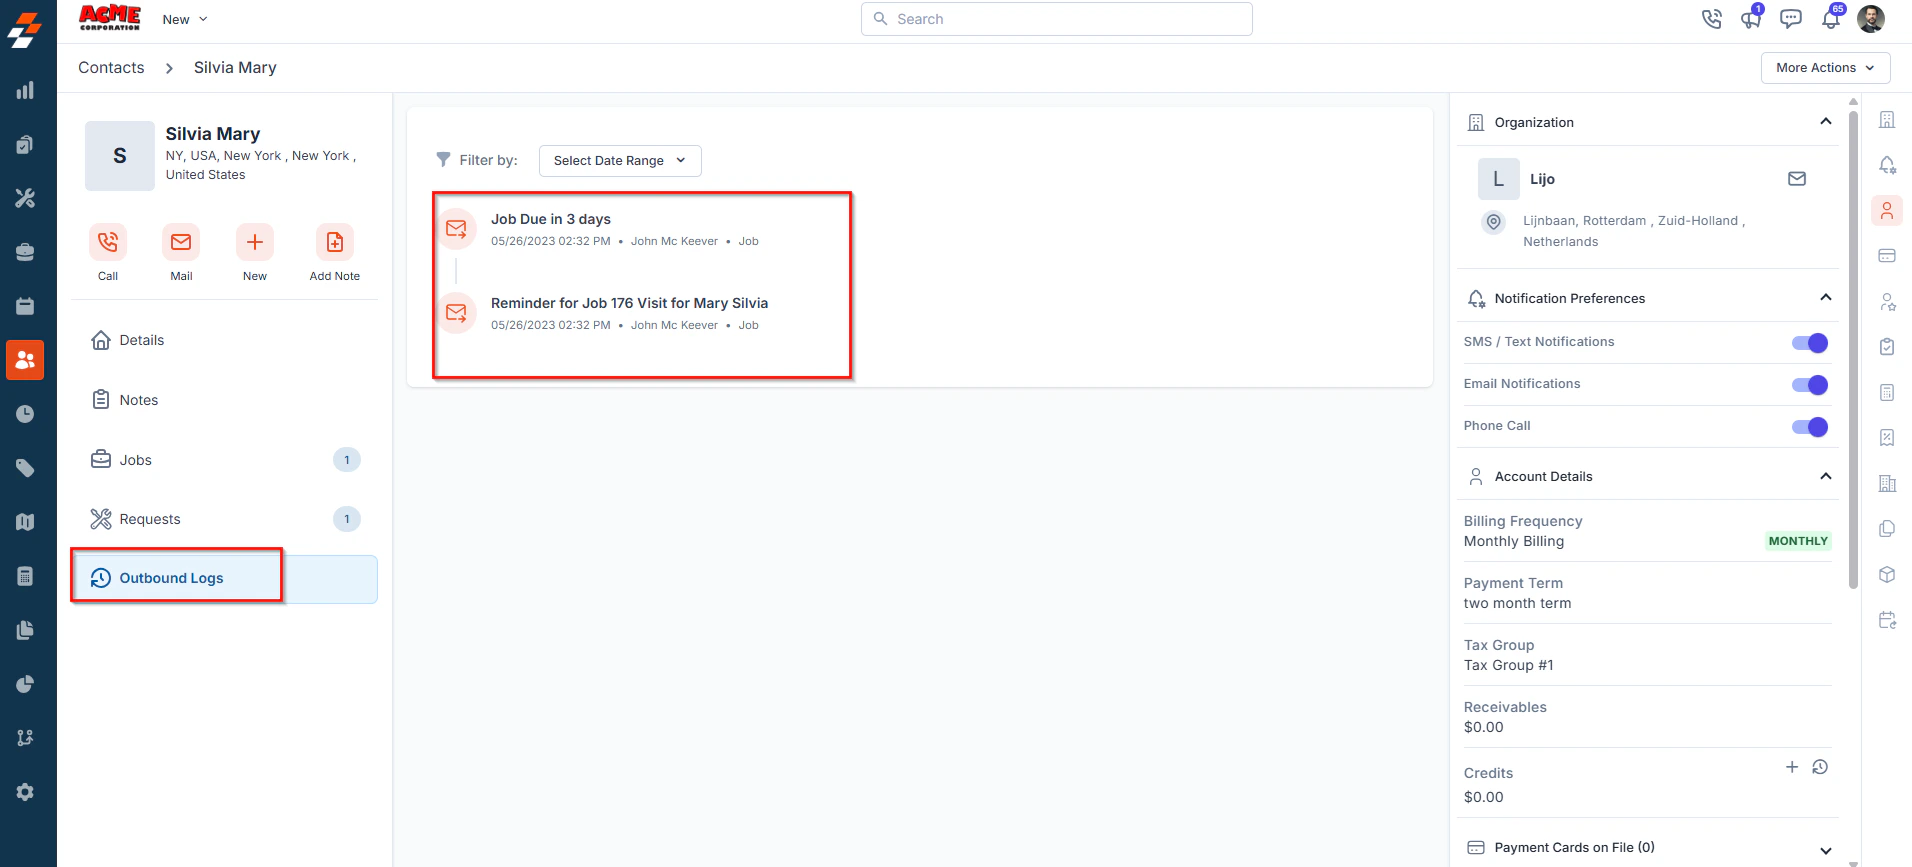This screenshot has width=1912, height=867.
Task: Collapse the Account Details section
Action: tap(1826, 476)
